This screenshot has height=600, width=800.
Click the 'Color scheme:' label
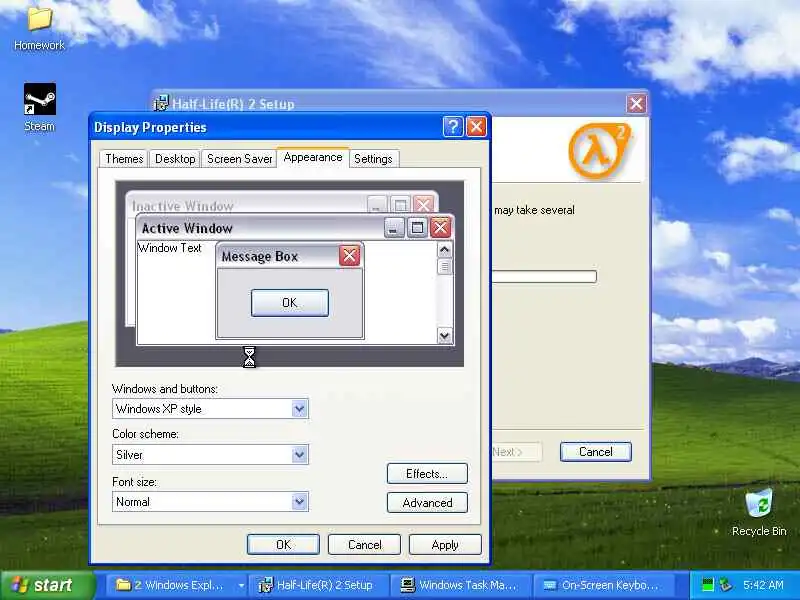click(145, 434)
